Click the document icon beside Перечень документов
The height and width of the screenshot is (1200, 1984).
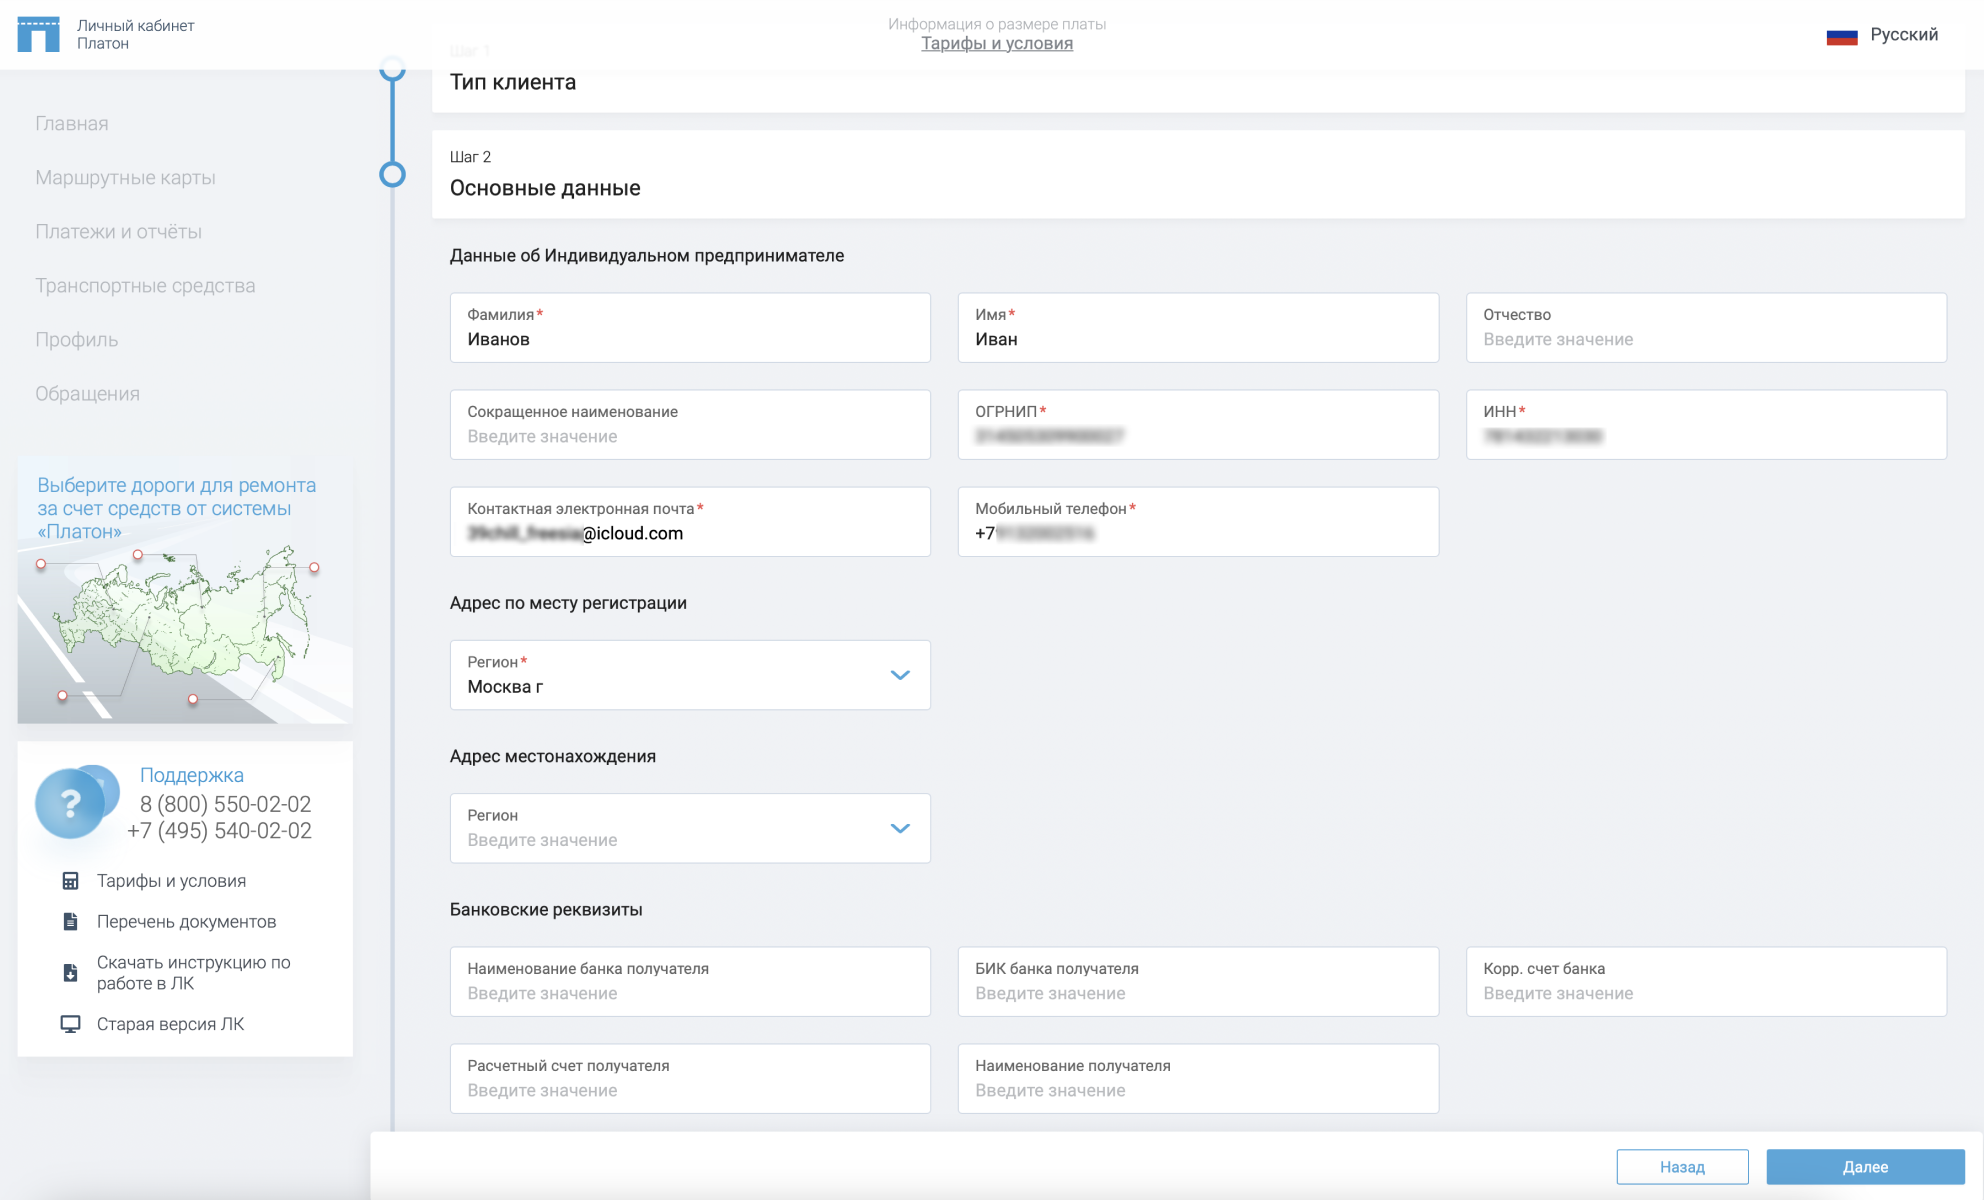(x=70, y=922)
